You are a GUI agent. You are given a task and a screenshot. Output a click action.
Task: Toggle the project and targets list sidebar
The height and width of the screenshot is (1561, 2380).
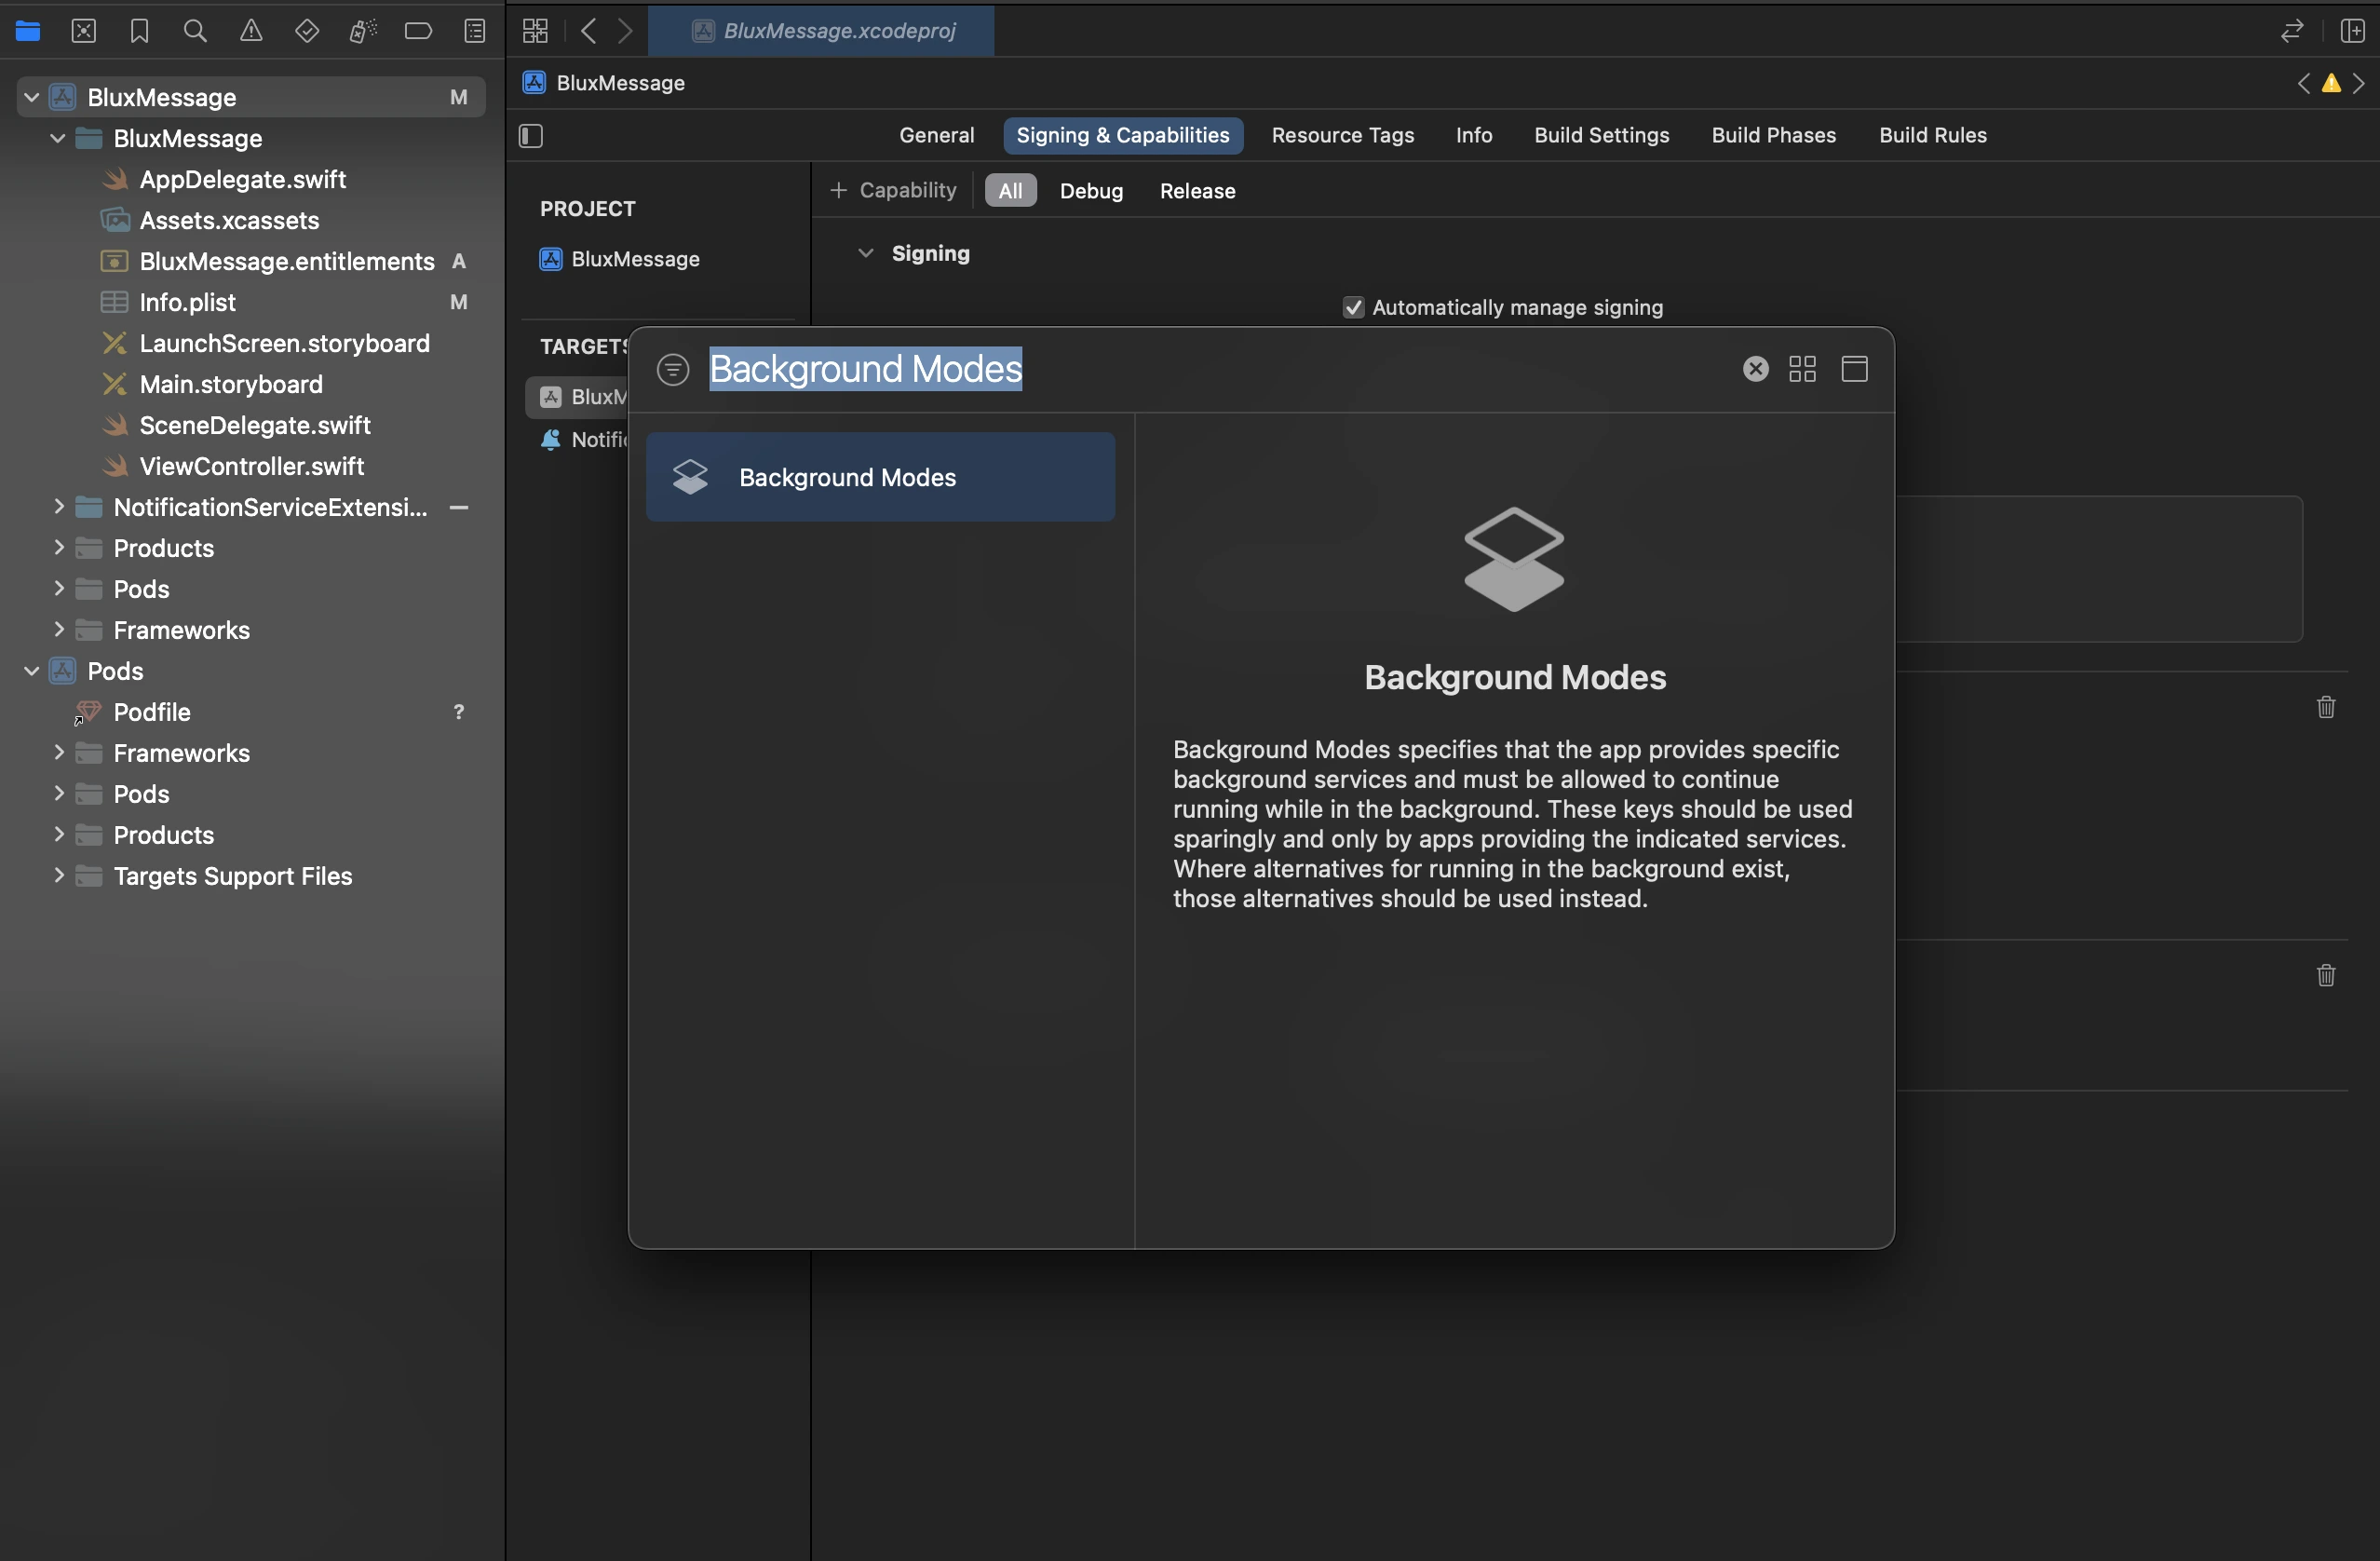[531, 136]
